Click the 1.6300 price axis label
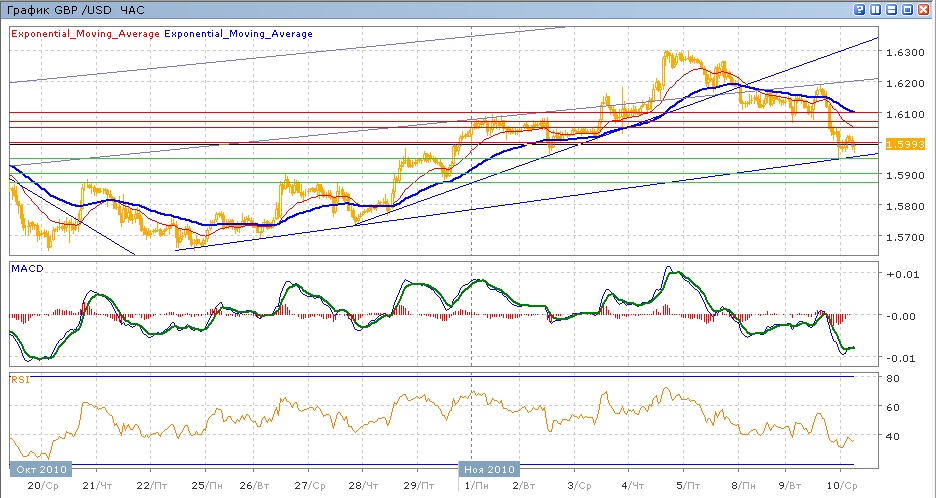This screenshot has width=936, height=498. [x=905, y=51]
